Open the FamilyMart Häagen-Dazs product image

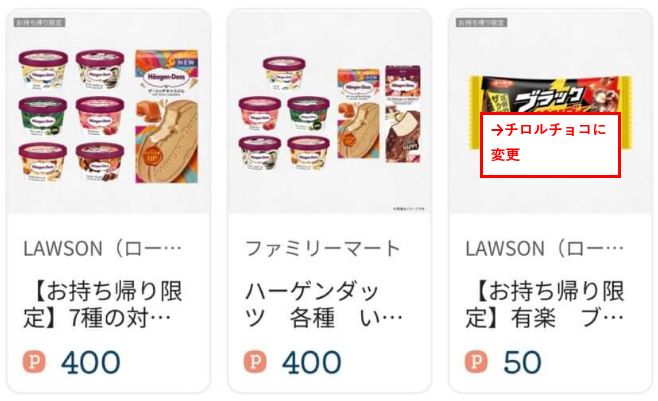[329, 112]
